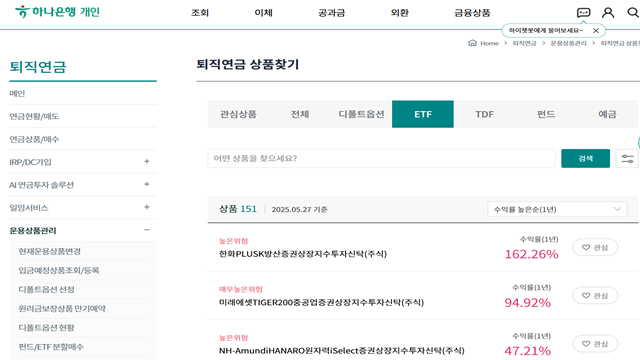Screen dimensions: 640x360
Task: Click the 검색 search button
Action: [x=586, y=158]
